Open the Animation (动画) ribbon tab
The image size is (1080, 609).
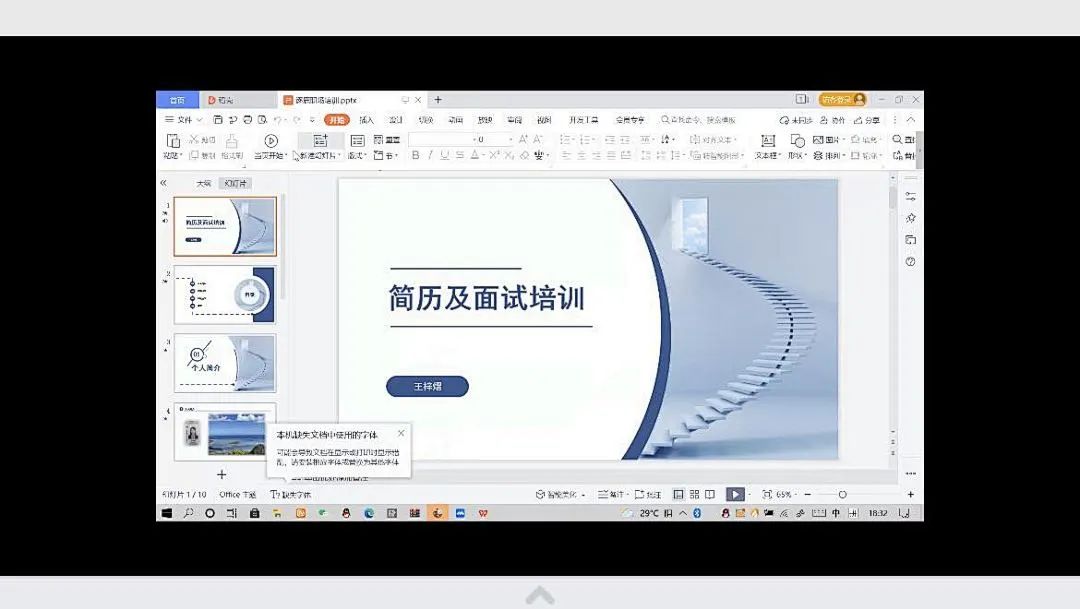[x=455, y=120]
